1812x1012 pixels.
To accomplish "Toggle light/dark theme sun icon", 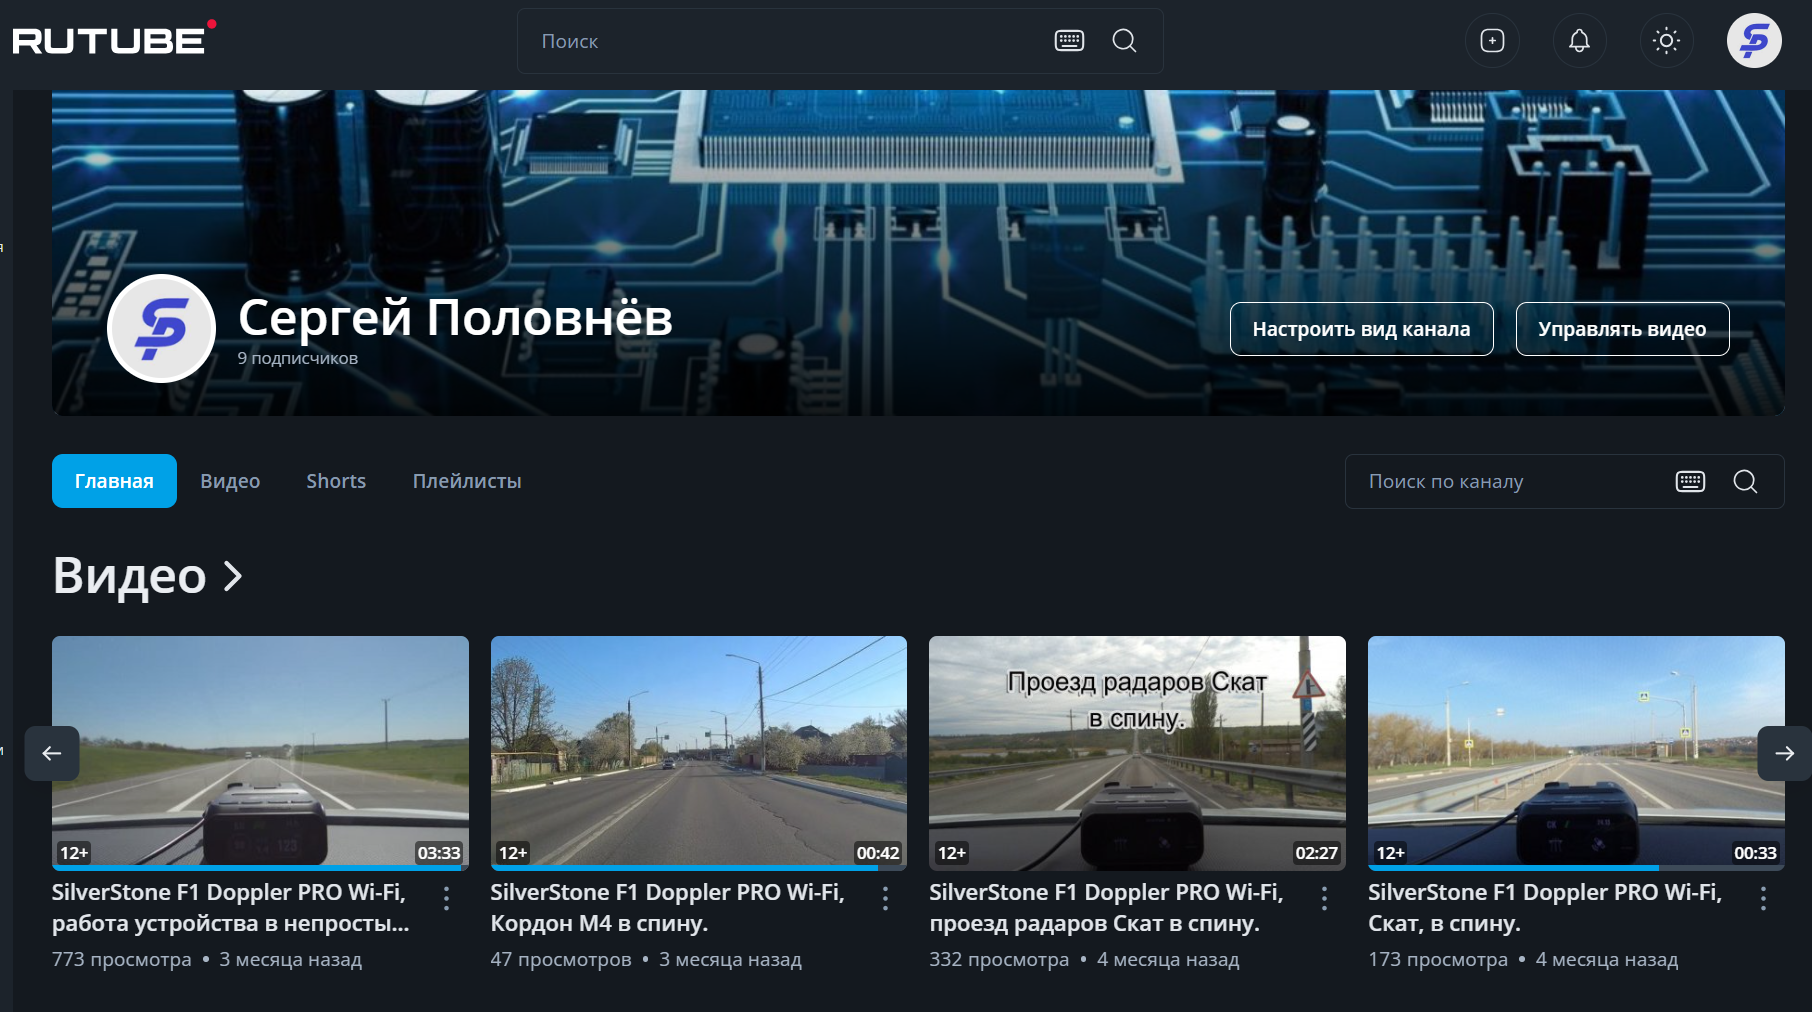I will tap(1666, 41).
